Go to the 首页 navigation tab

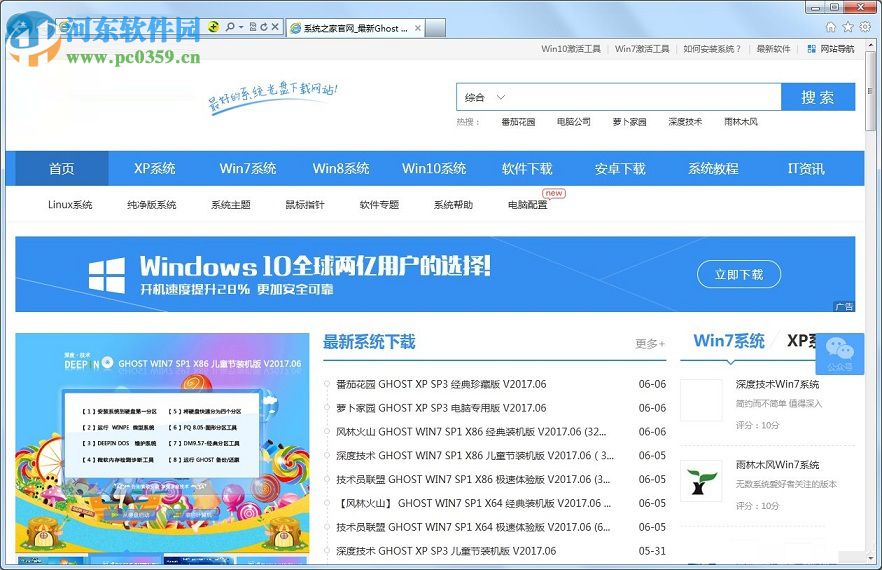(x=61, y=168)
